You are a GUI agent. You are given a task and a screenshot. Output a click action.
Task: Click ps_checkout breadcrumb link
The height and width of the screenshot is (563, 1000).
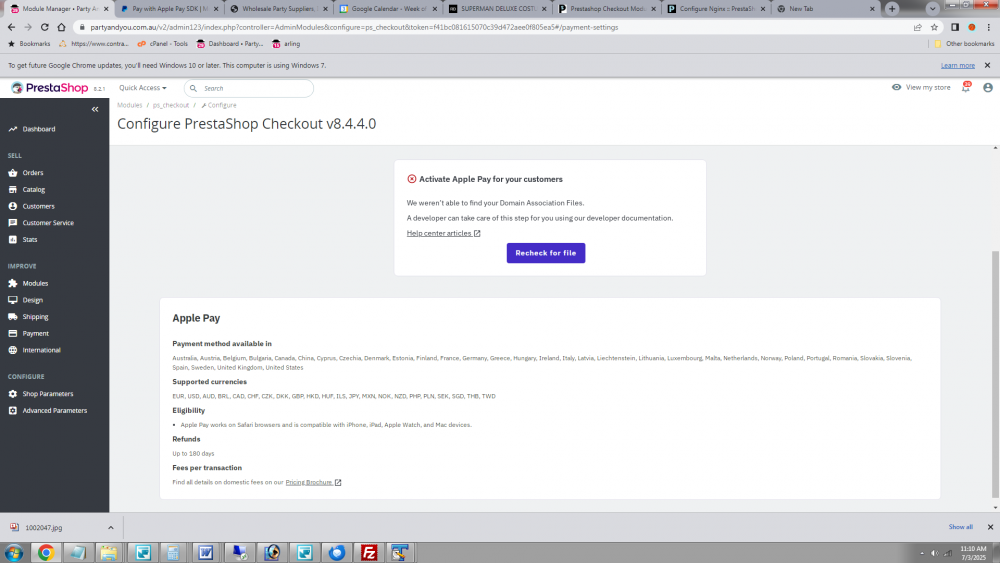click(x=171, y=105)
